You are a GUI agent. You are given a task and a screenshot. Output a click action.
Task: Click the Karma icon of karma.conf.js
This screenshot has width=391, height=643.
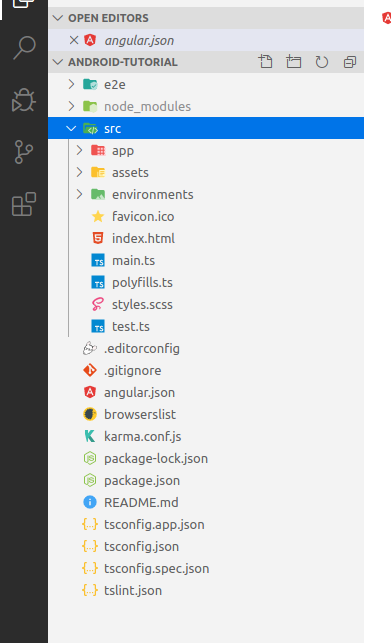pos(90,436)
